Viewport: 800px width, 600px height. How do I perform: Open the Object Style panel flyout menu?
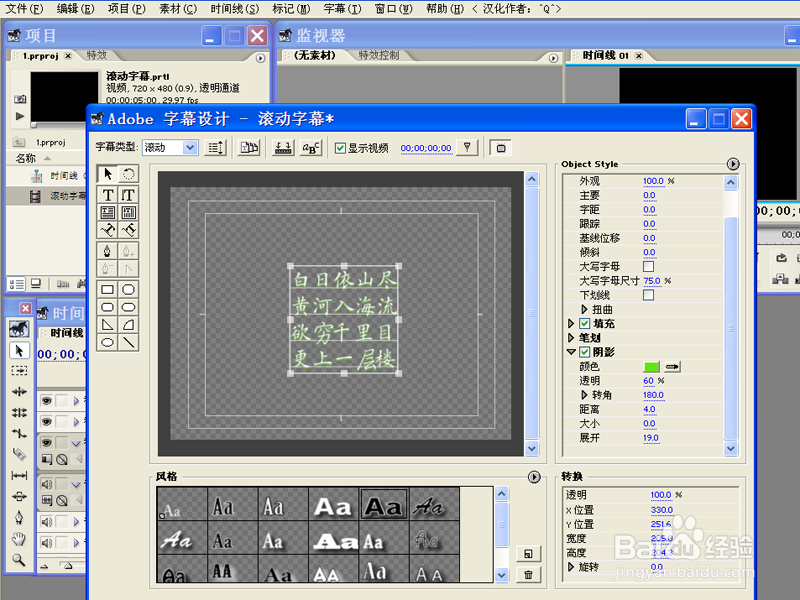[733, 164]
